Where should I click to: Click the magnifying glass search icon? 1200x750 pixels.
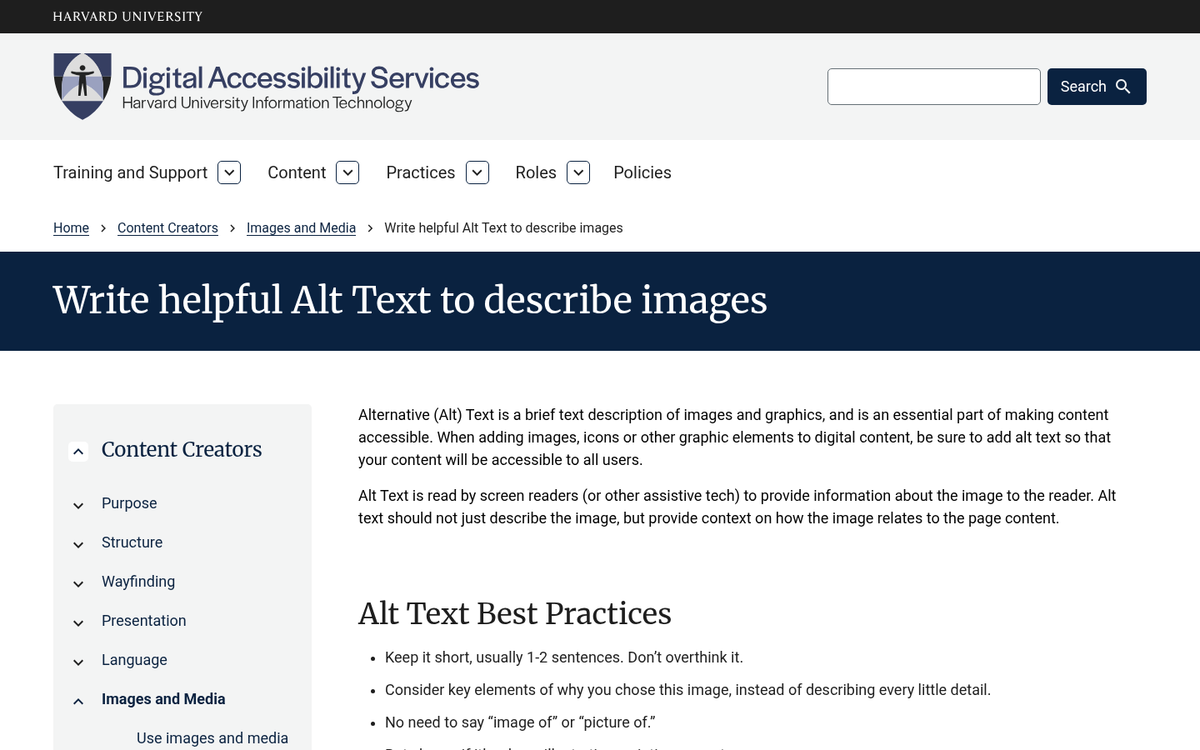1122,87
